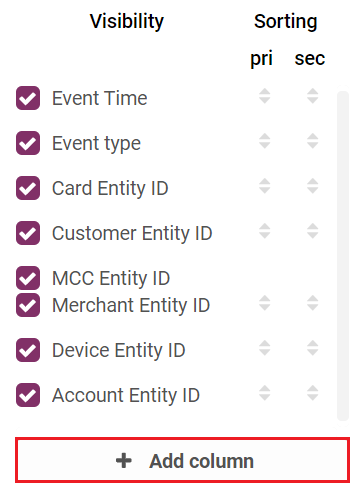Click secondary sort icon for Event Time
Screen dimensions: 362x497
[313, 96]
